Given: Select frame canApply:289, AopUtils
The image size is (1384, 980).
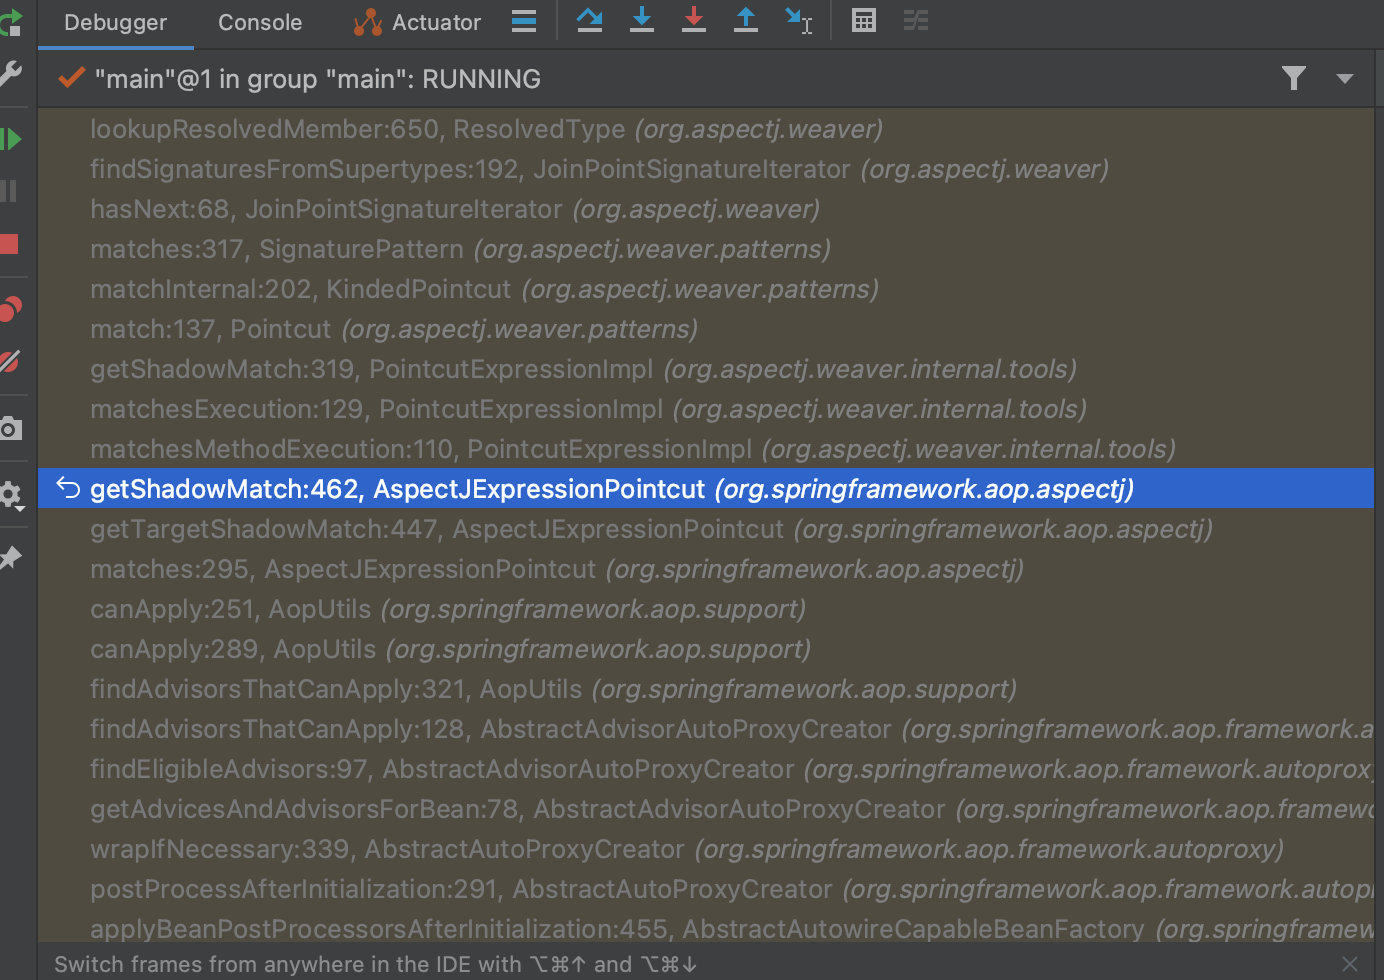Looking at the screenshot, I should coord(705,649).
